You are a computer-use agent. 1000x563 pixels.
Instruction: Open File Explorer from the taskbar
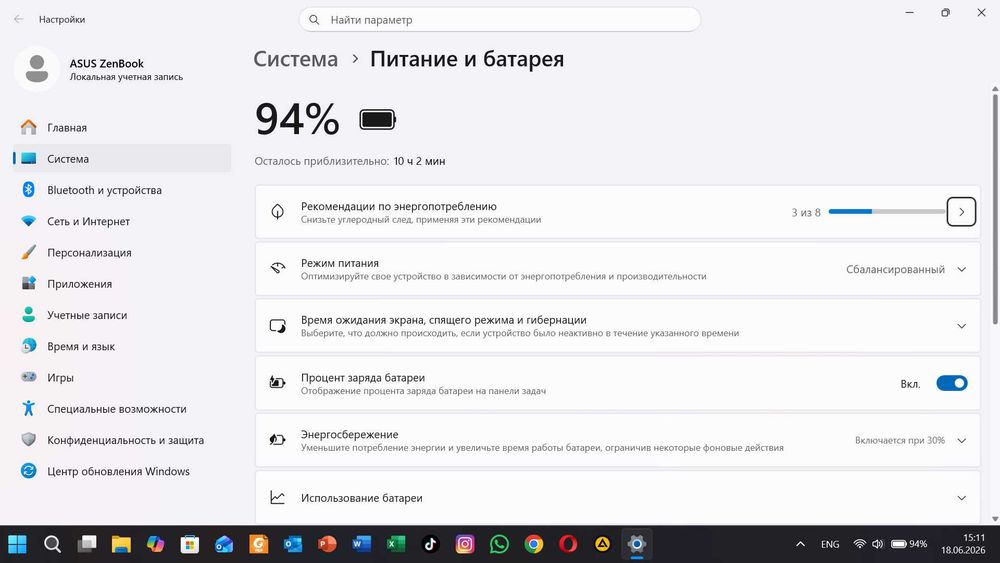click(121, 544)
